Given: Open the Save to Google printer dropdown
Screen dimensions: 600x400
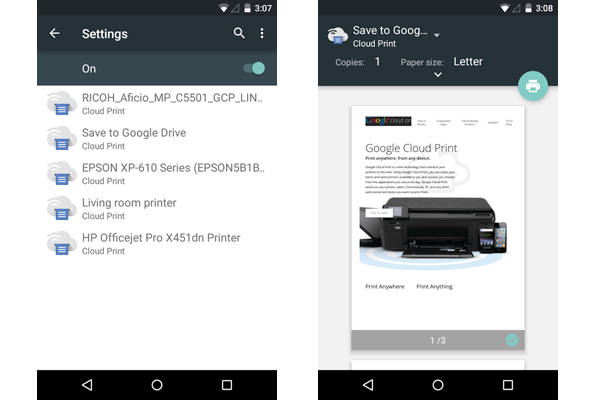Looking at the screenshot, I should click(x=436, y=35).
